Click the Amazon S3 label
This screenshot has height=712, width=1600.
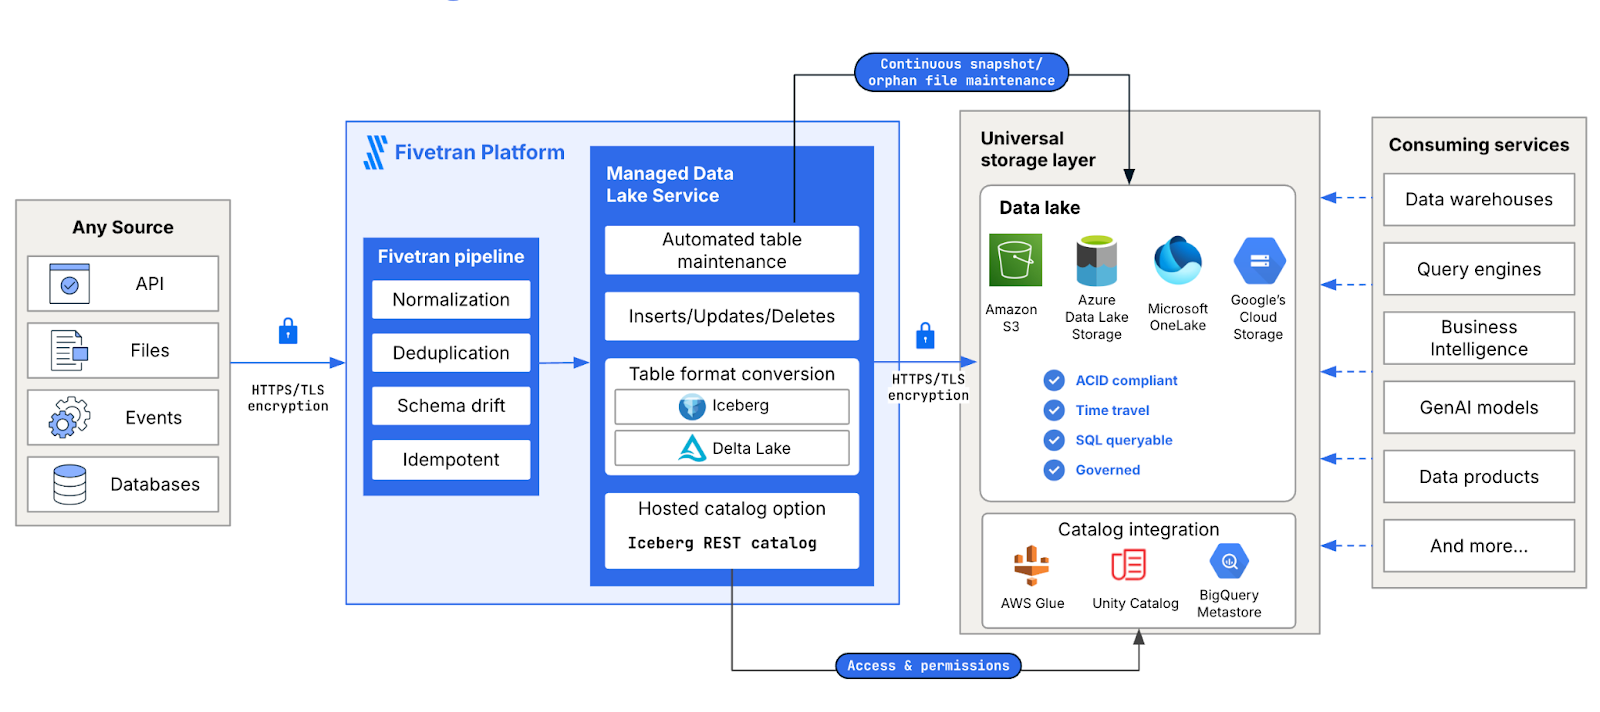(1011, 318)
